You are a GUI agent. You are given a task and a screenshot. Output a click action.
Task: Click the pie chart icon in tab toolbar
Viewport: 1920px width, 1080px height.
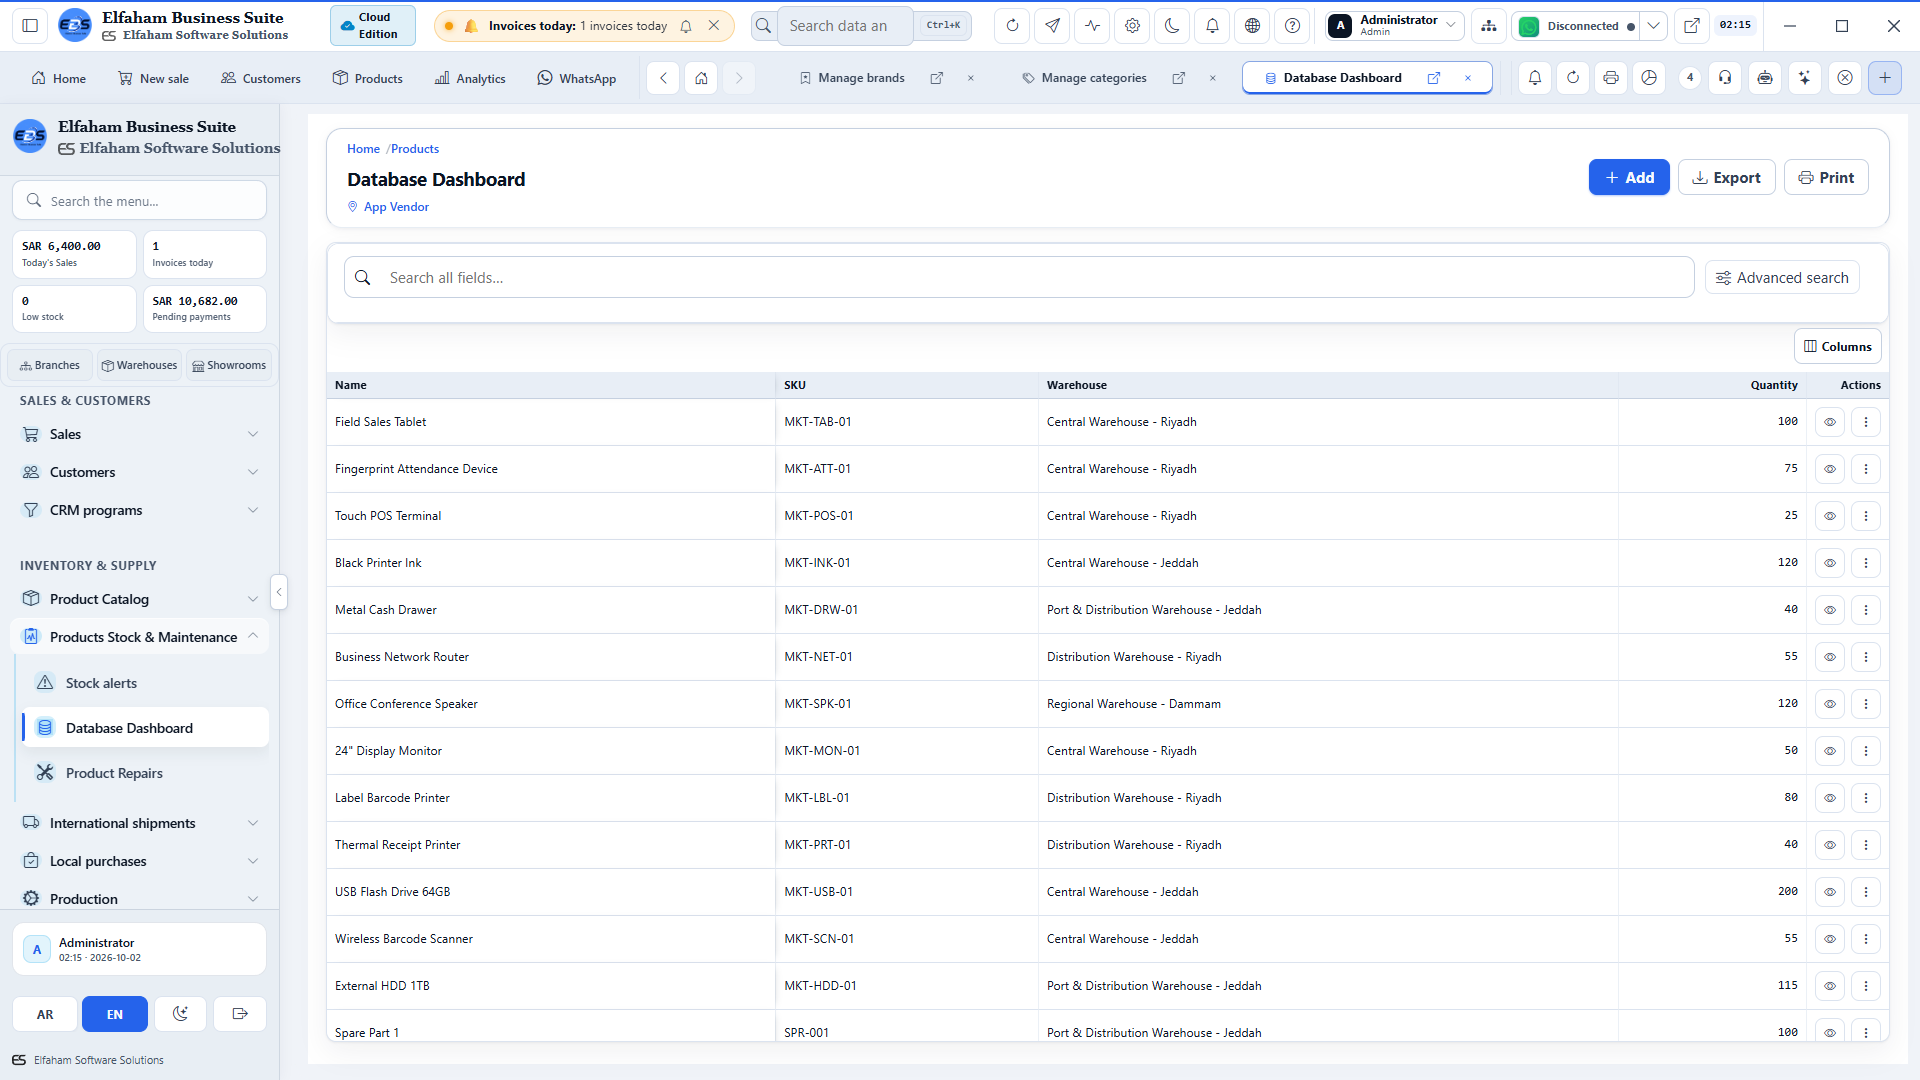click(1649, 78)
